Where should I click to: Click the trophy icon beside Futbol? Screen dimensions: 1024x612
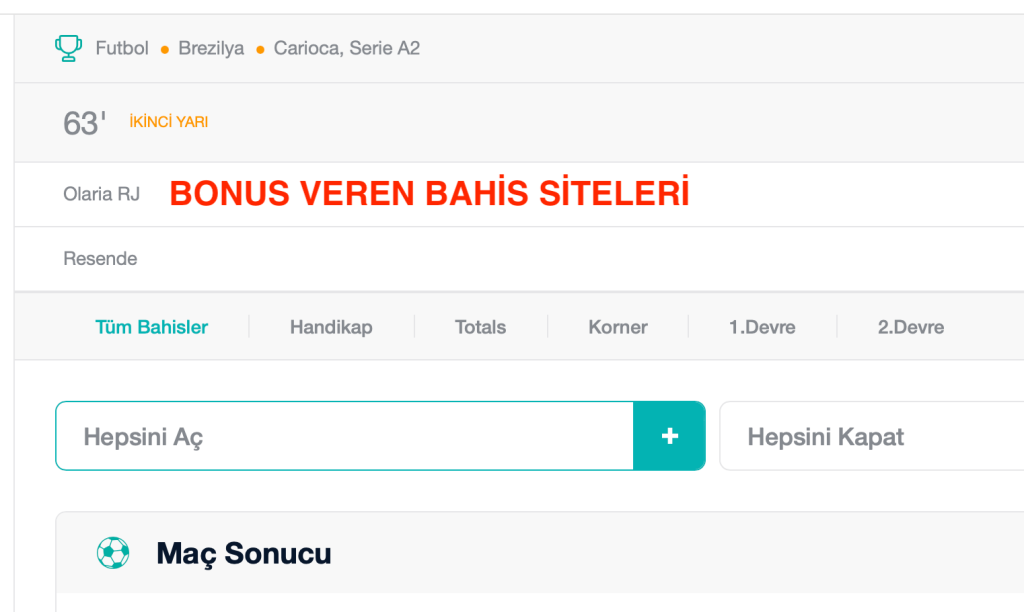68,48
